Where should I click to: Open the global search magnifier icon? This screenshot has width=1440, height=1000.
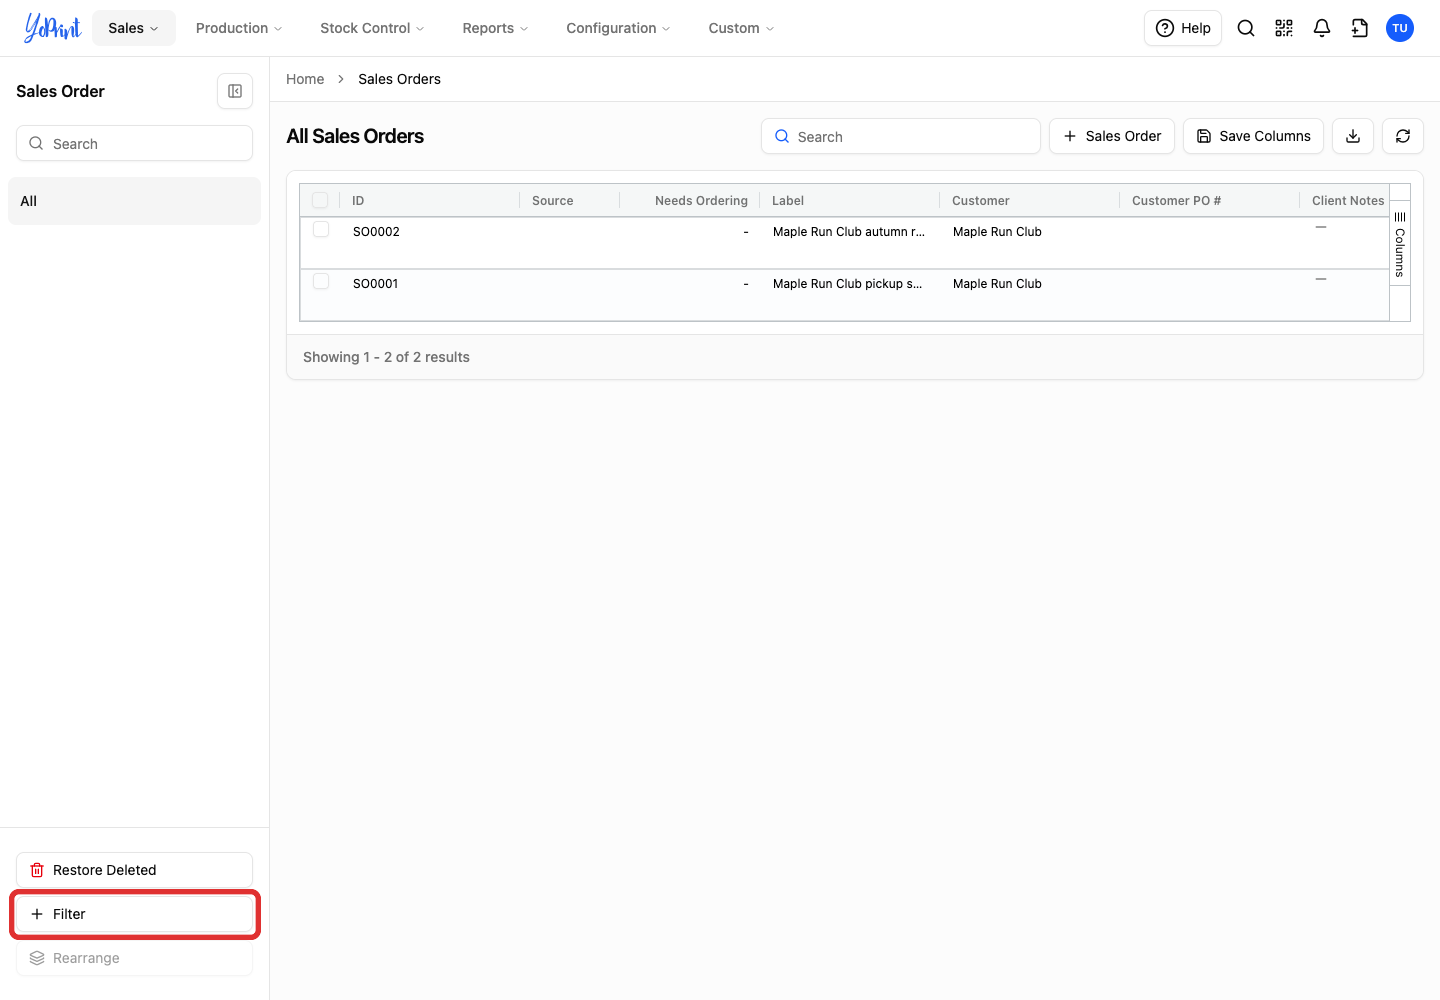point(1246,28)
